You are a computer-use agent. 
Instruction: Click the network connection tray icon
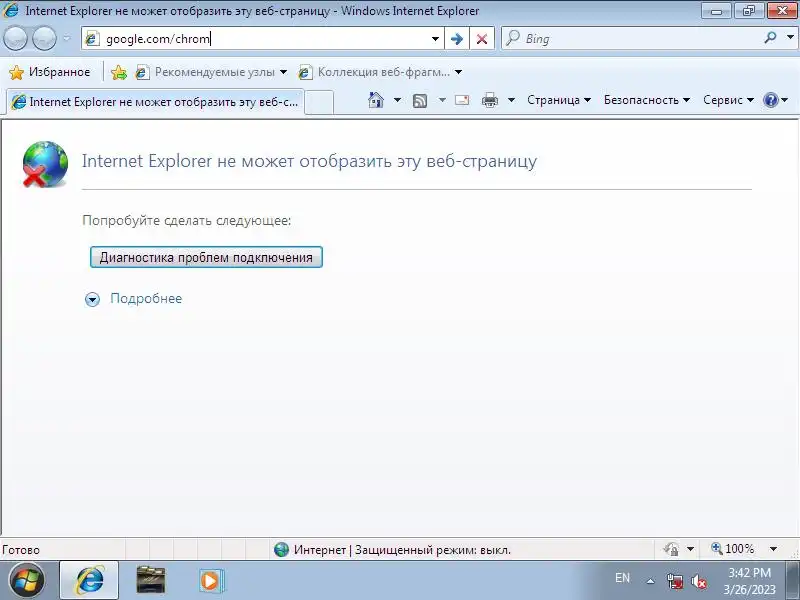click(x=674, y=581)
